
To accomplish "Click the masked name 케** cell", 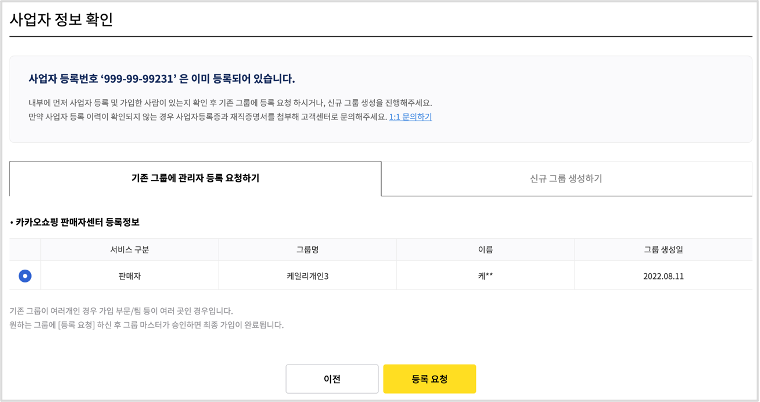I will [487, 275].
